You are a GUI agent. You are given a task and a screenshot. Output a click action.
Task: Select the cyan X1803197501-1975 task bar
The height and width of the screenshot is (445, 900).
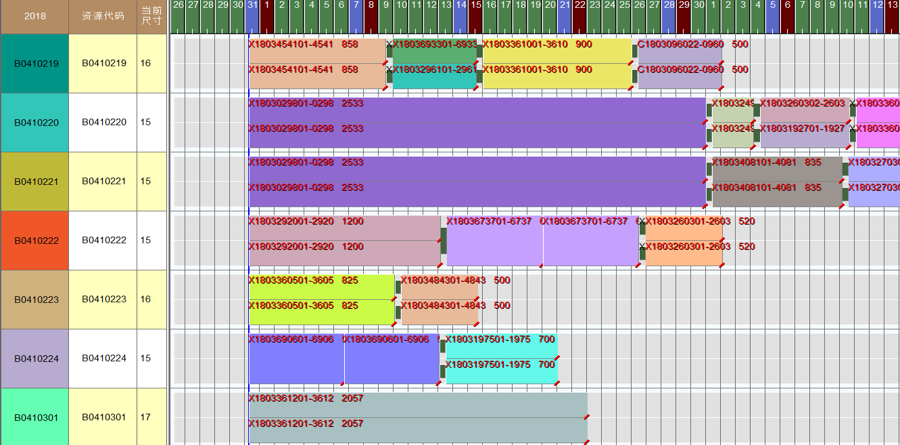click(x=501, y=358)
